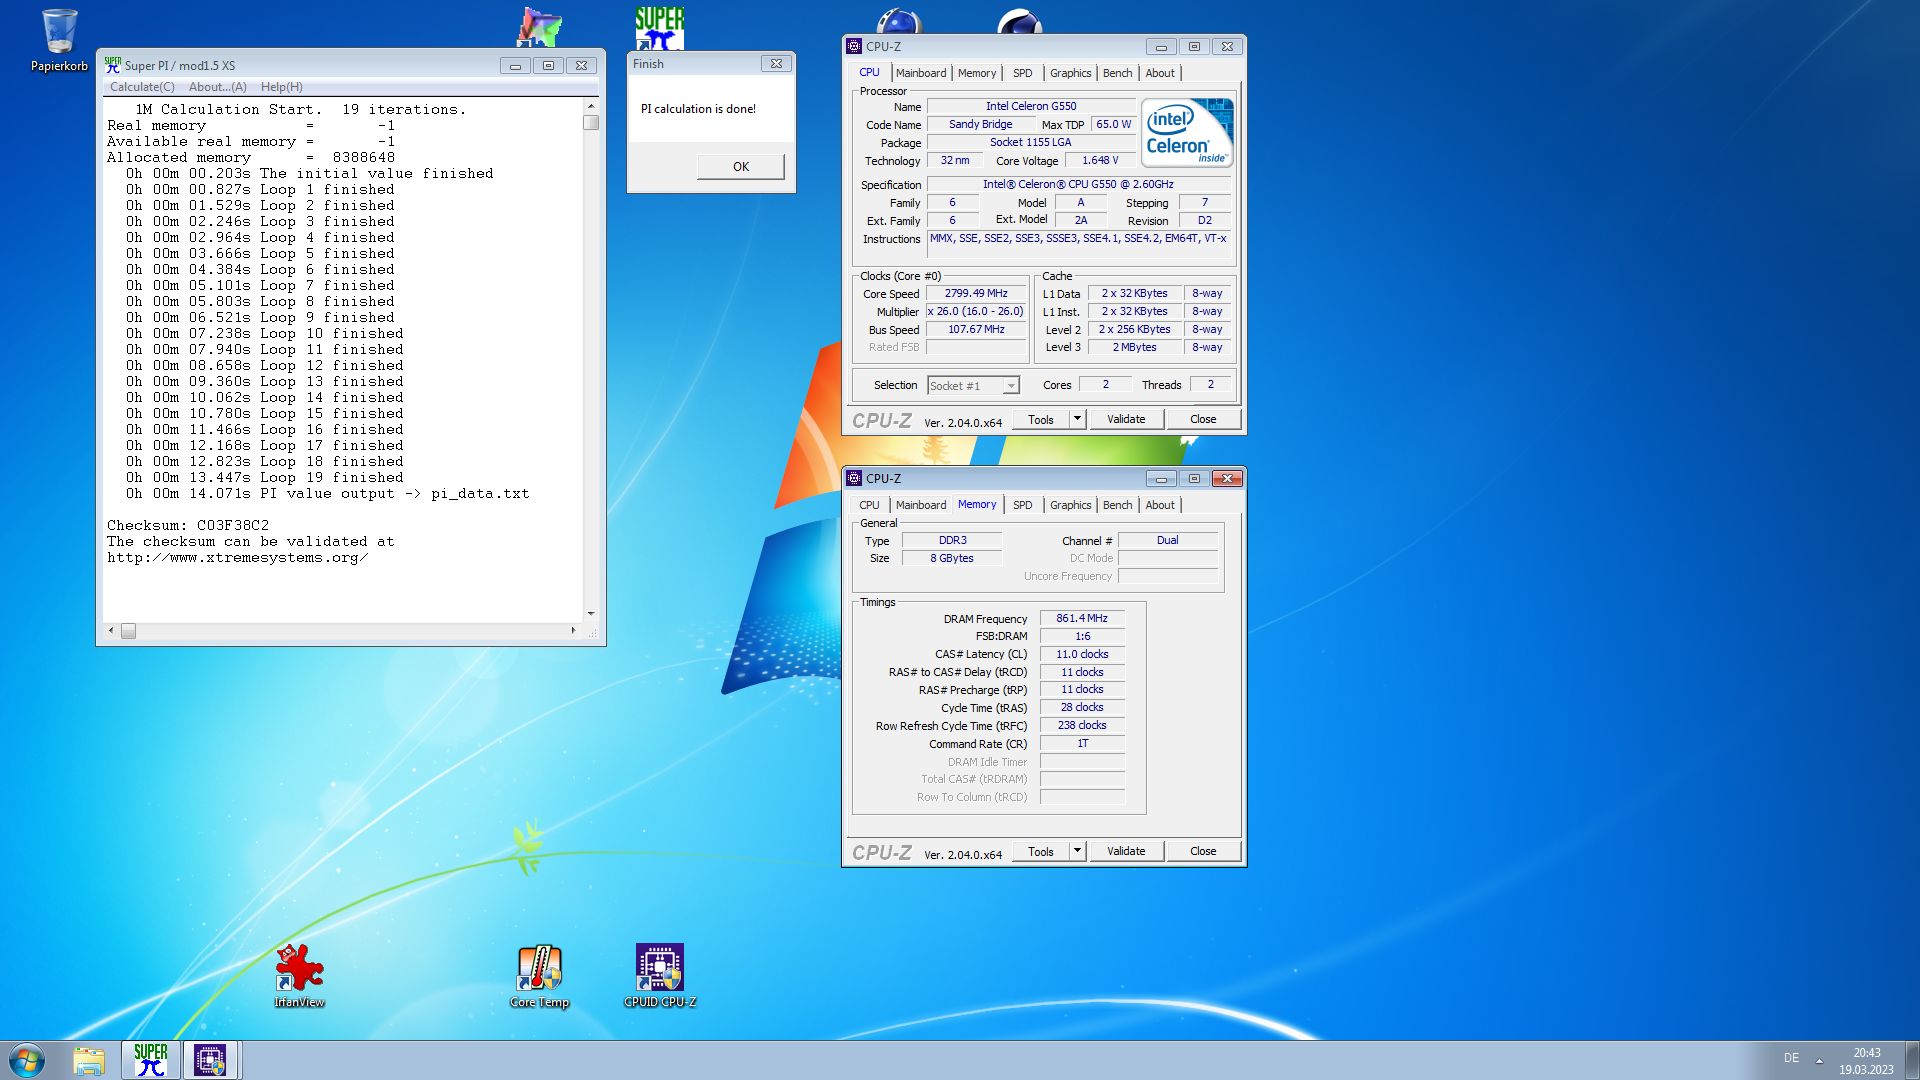Open the Super PI desktop shortcut icon
This screenshot has width=1920, height=1080.
(x=659, y=27)
